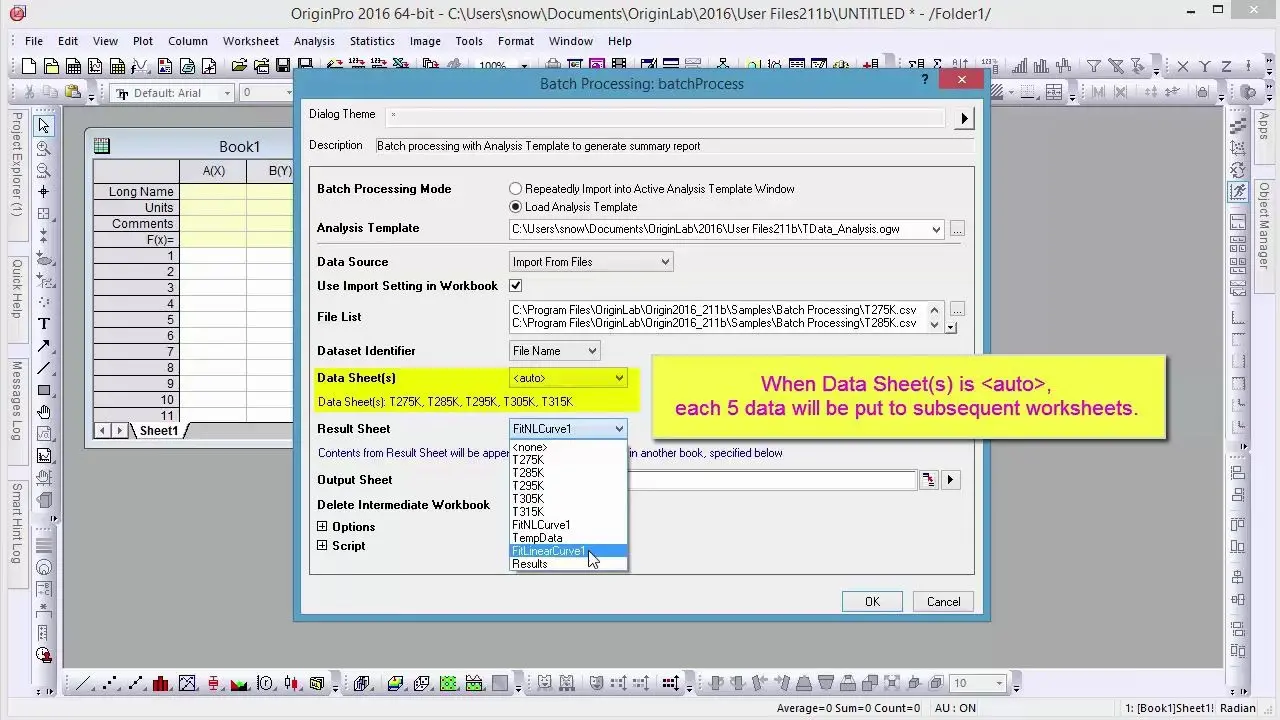Click the Scatter plot icon in bottom toolbar

coord(110,684)
